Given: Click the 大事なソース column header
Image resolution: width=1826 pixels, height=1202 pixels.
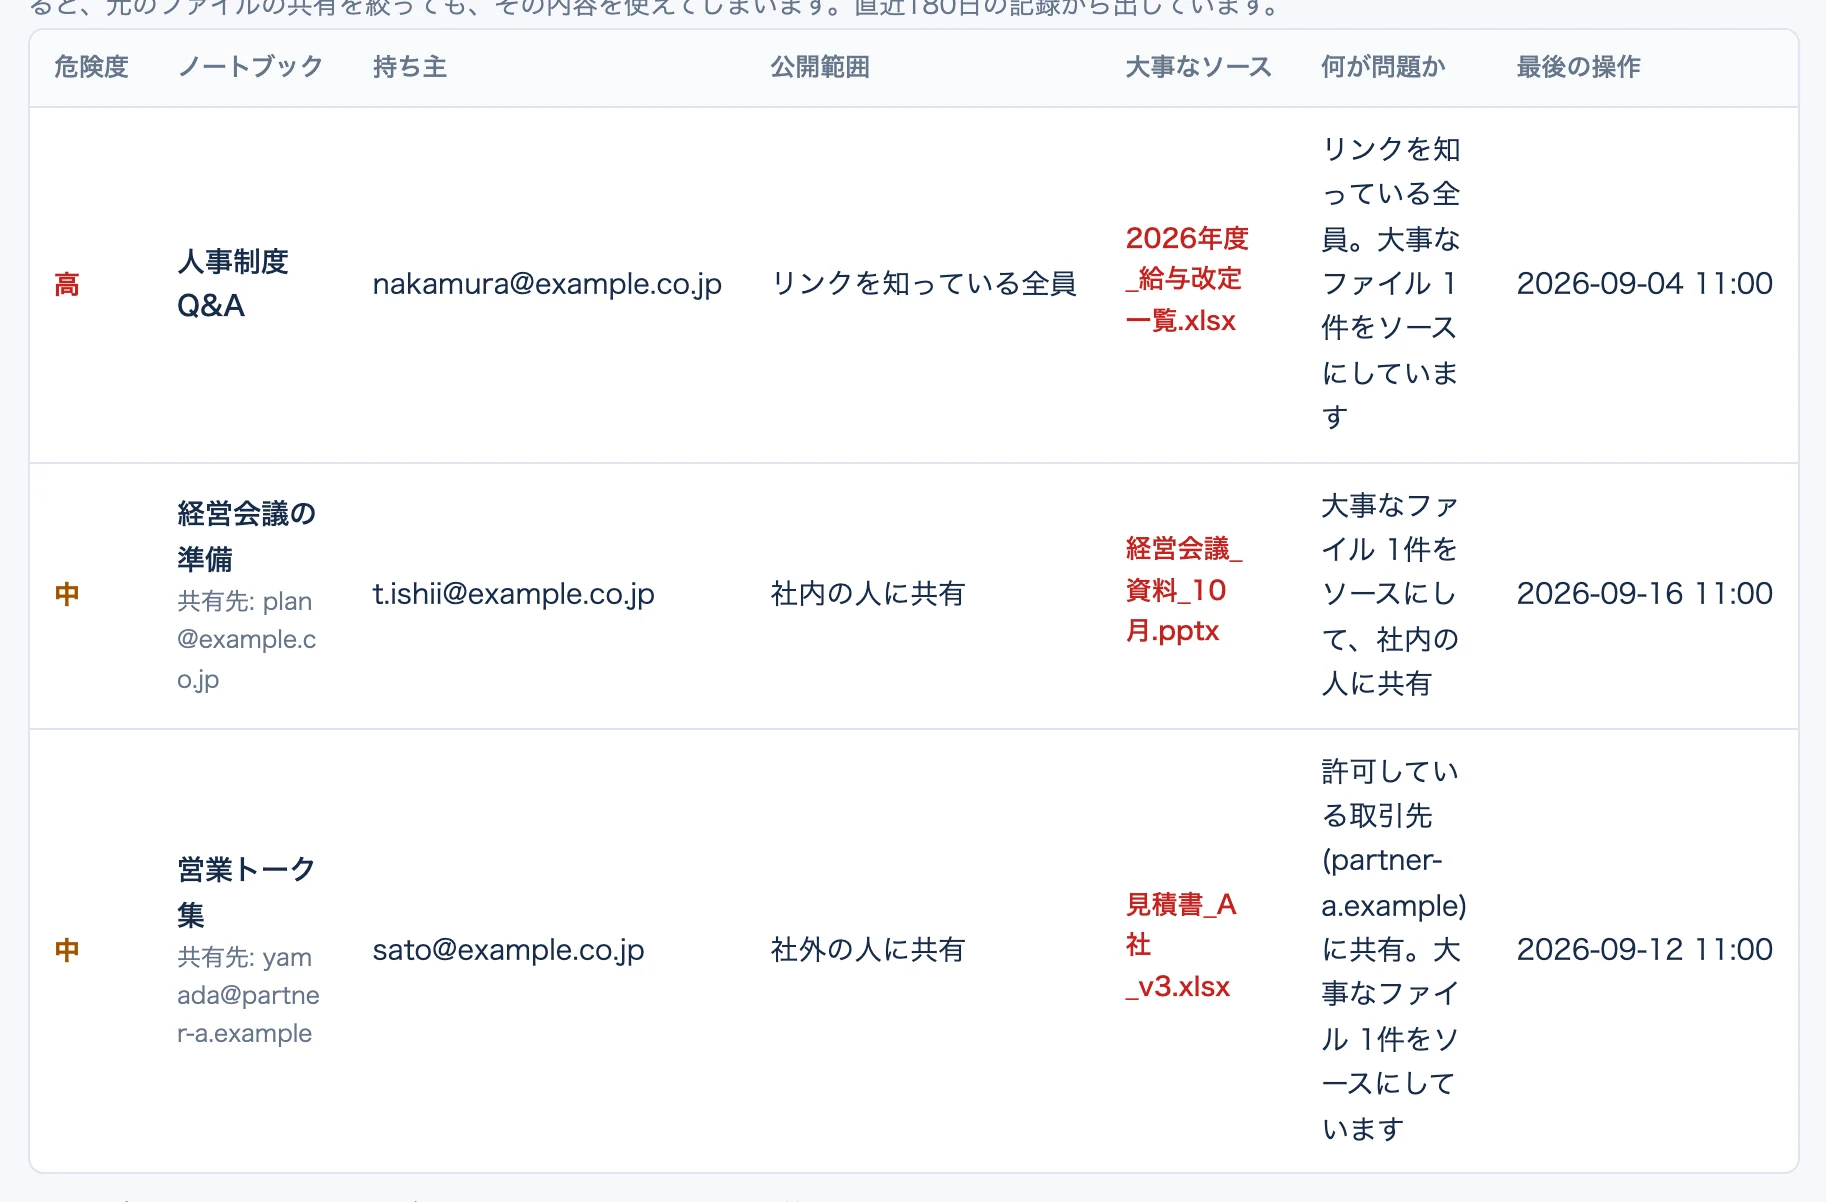Looking at the screenshot, I should (1198, 67).
